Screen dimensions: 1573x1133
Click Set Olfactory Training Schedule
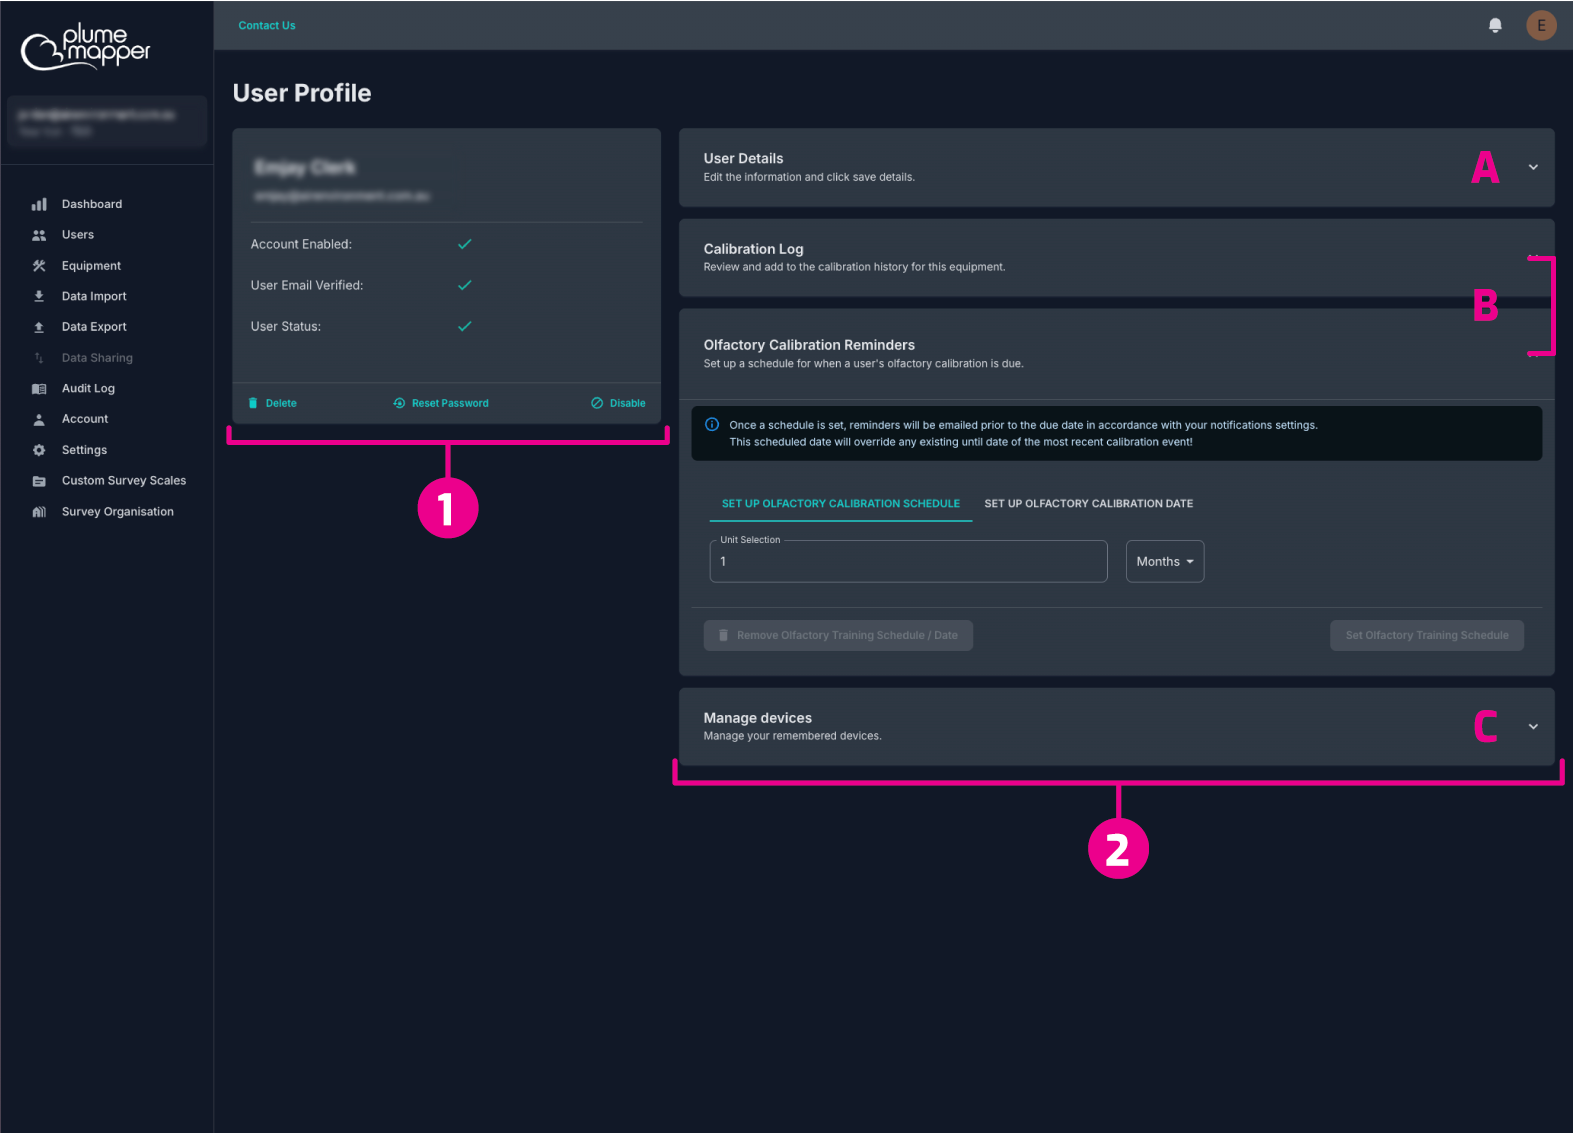coord(1427,635)
